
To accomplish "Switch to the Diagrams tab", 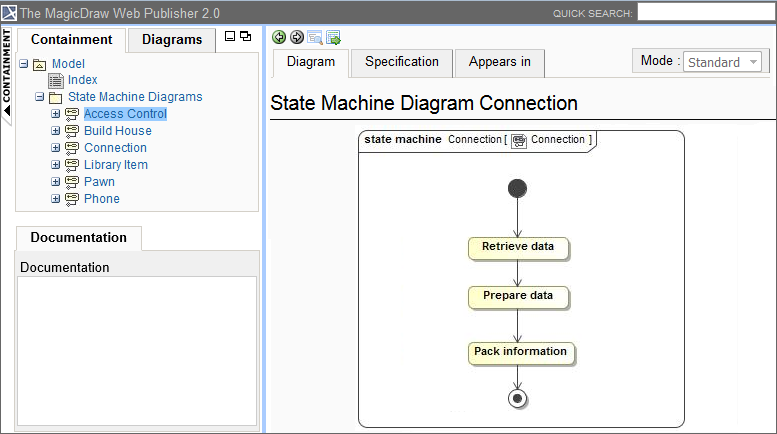I will pyautogui.click(x=172, y=40).
